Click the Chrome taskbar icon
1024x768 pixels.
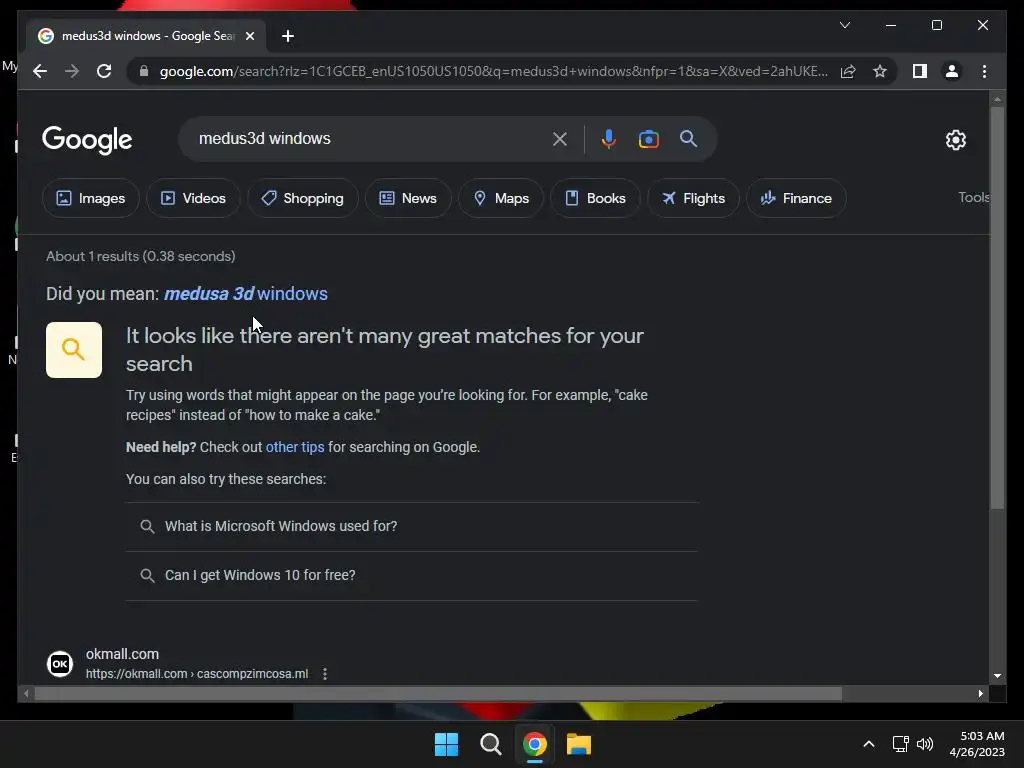534,744
